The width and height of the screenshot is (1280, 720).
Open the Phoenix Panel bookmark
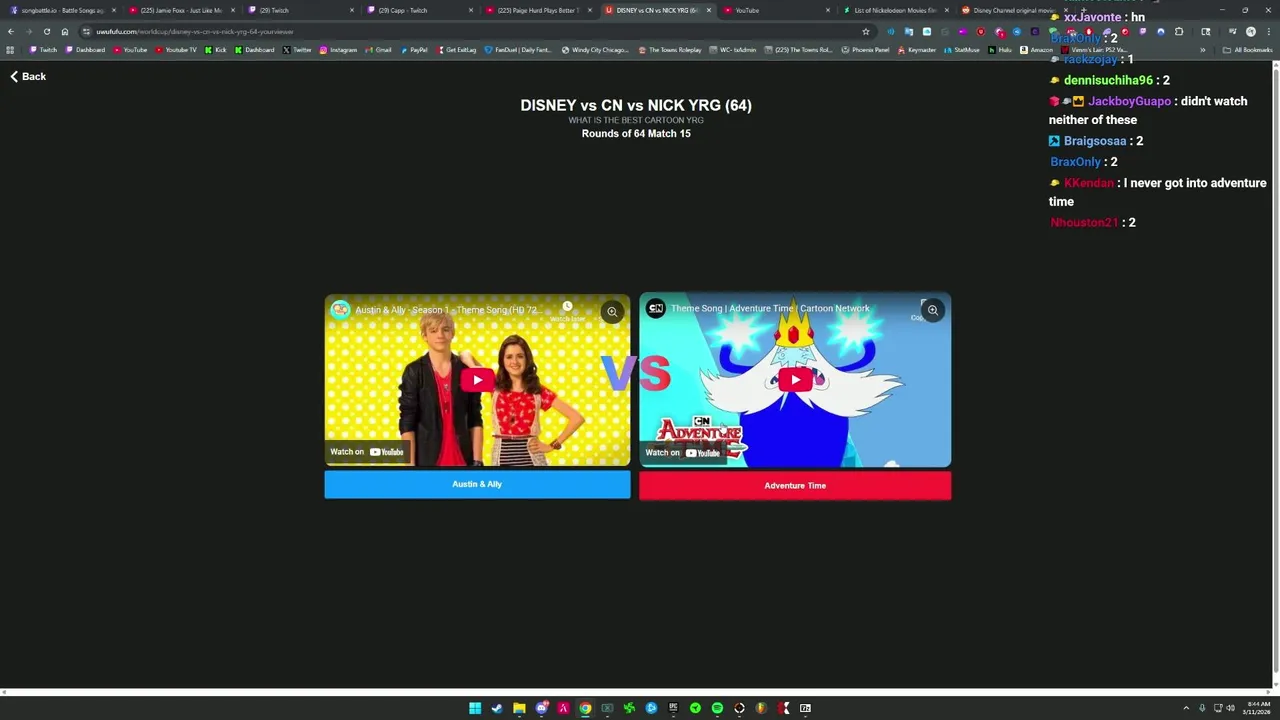click(x=865, y=50)
